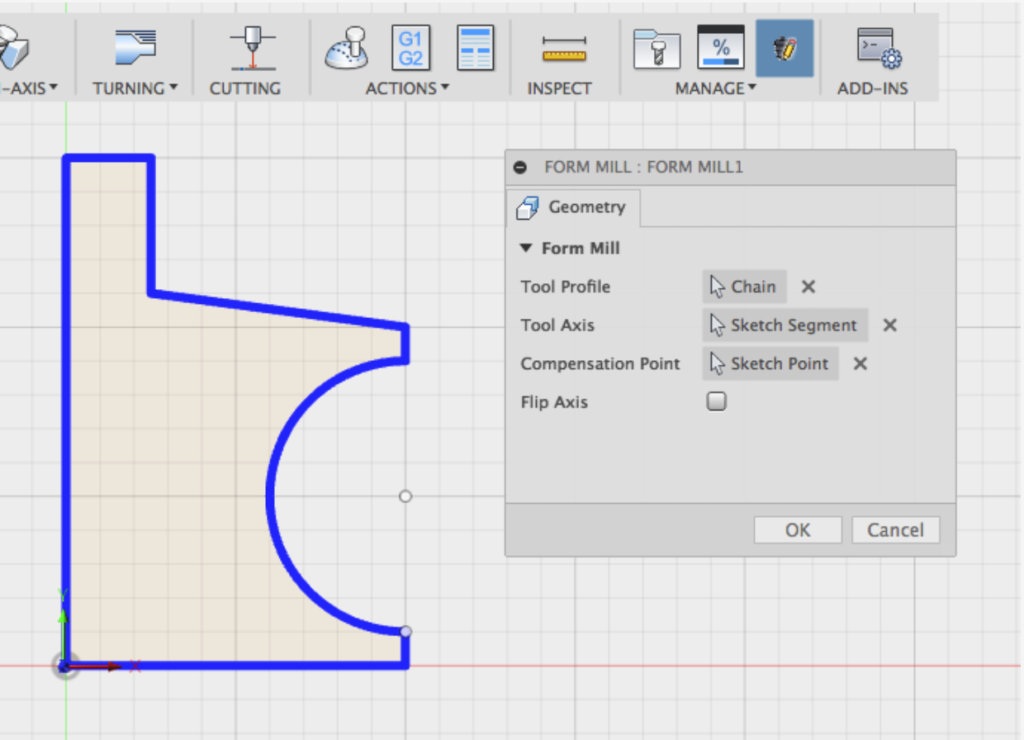Open the Add-Ins scripts icon

coord(877,48)
